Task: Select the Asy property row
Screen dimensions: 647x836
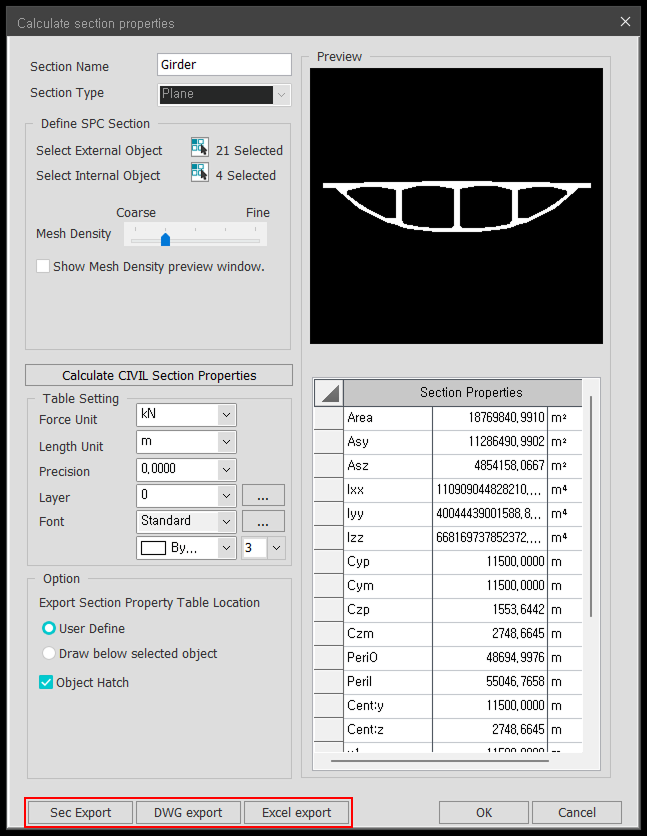Action: pyautogui.click(x=448, y=441)
